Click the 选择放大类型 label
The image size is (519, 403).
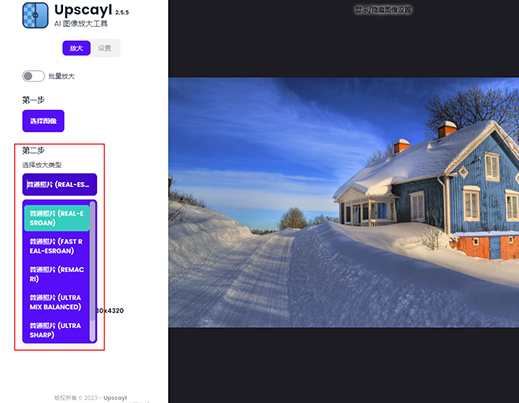pos(42,165)
